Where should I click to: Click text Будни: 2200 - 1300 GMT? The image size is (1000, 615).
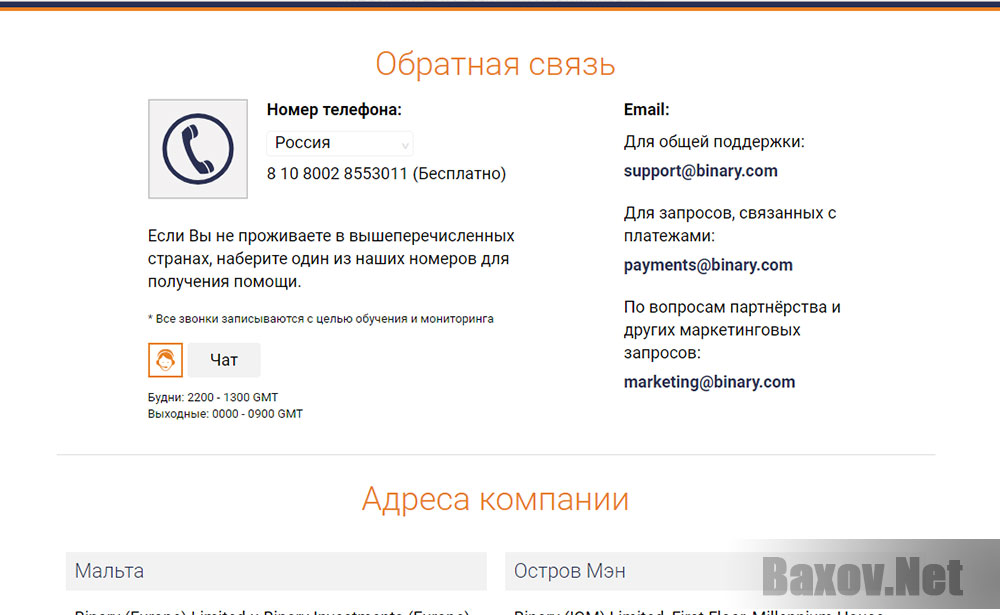pos(213,397)
